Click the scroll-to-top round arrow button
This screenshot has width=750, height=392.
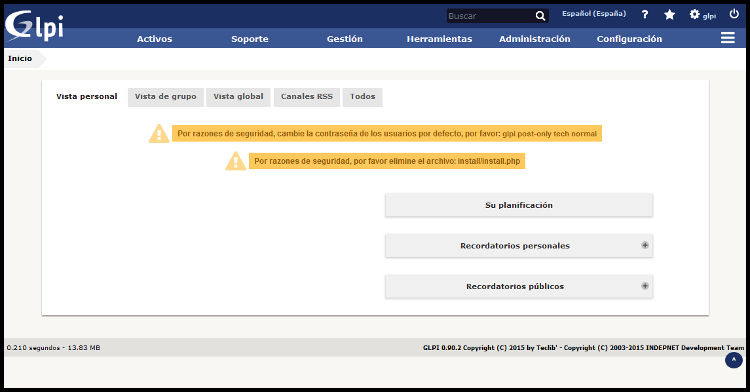click(x=734, y=360)
